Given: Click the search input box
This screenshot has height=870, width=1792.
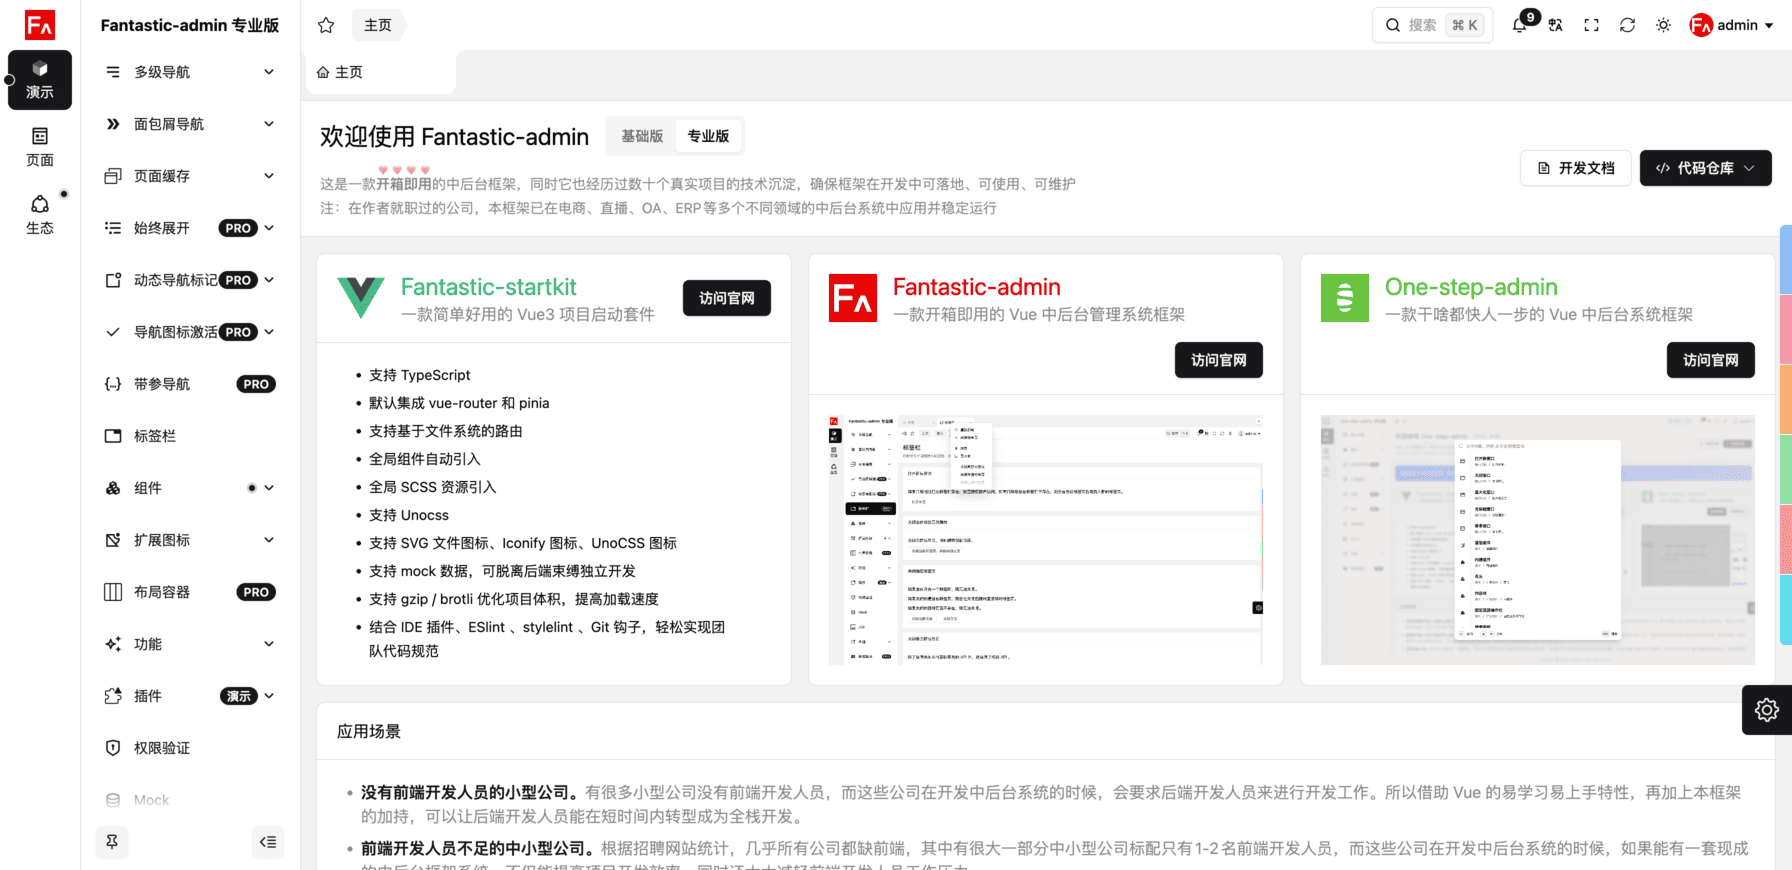Looking at the screenshot, I should 1432,25.
